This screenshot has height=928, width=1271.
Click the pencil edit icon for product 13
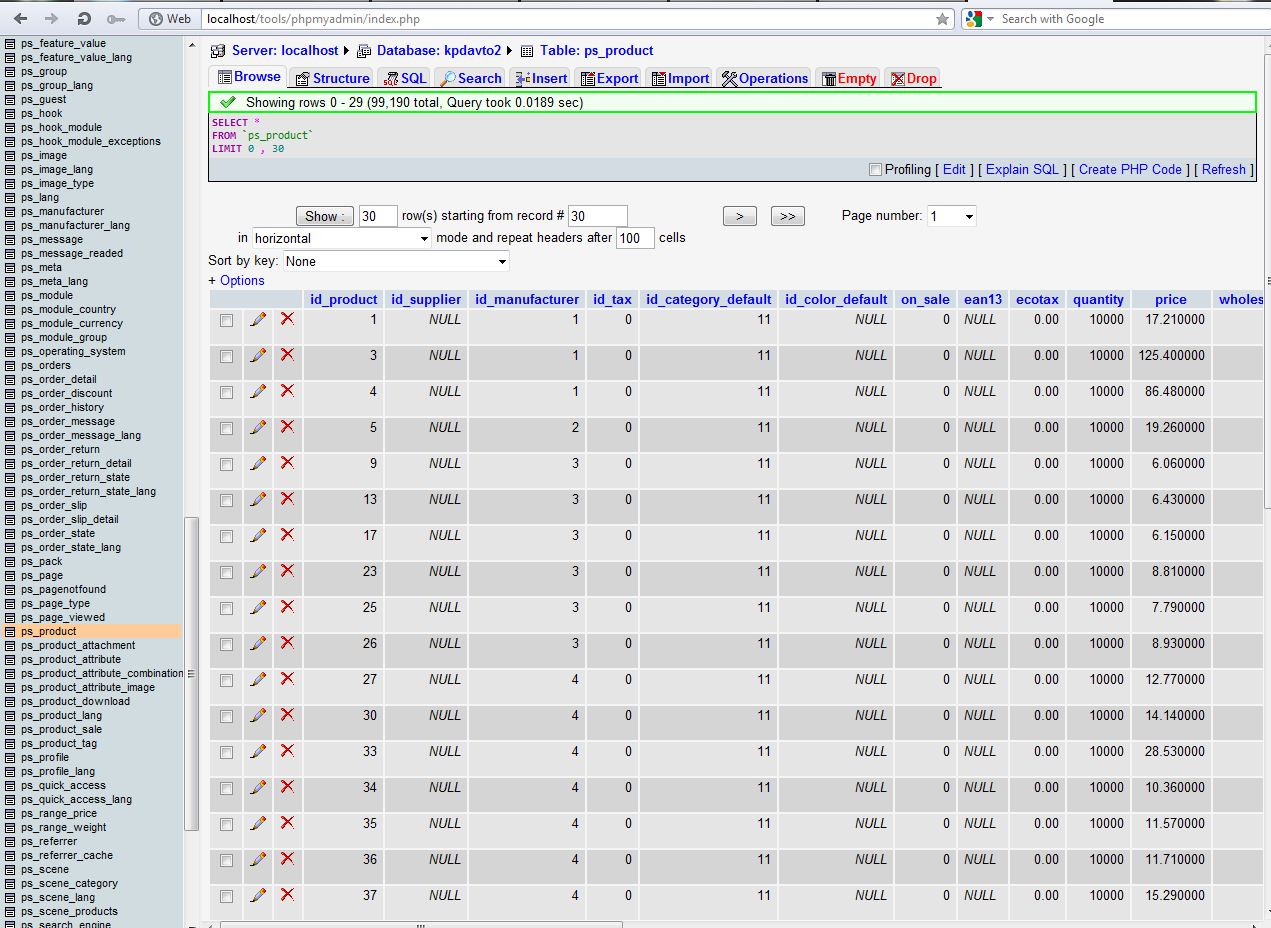(258, 499)
